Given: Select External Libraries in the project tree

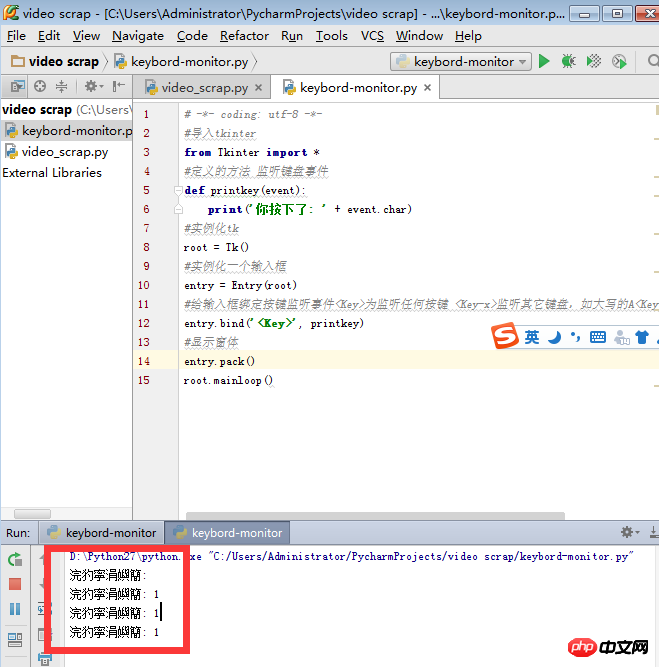Looking at the screenshot, I should pos(52,173).
